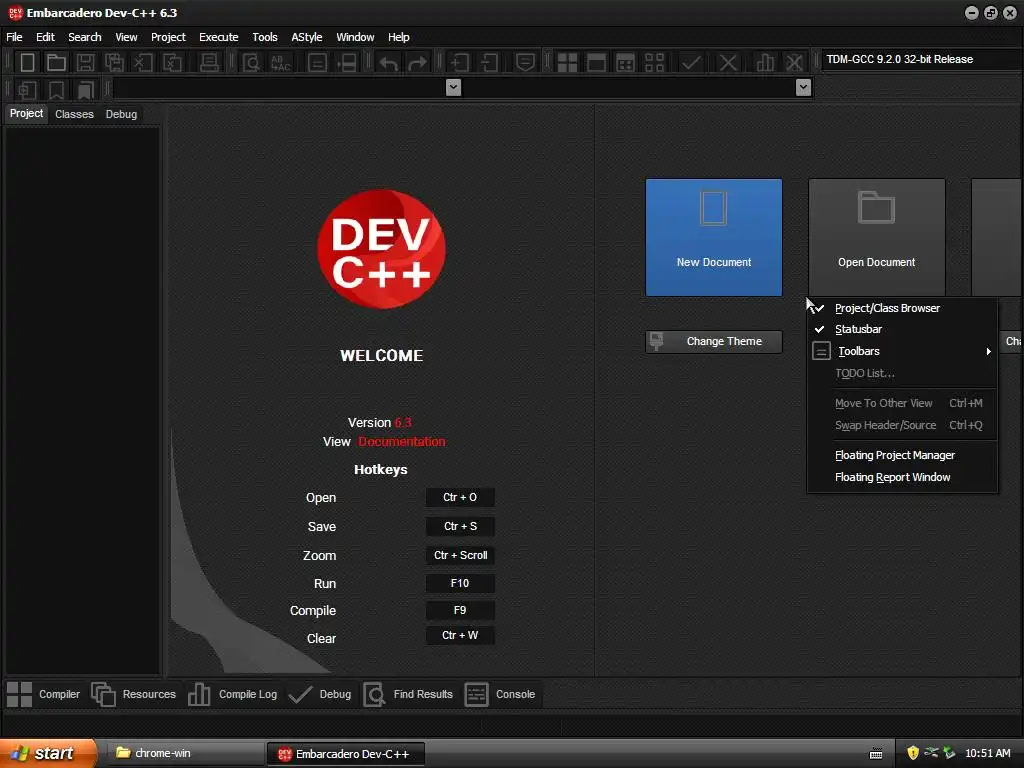Open the Edit menu

45,37
